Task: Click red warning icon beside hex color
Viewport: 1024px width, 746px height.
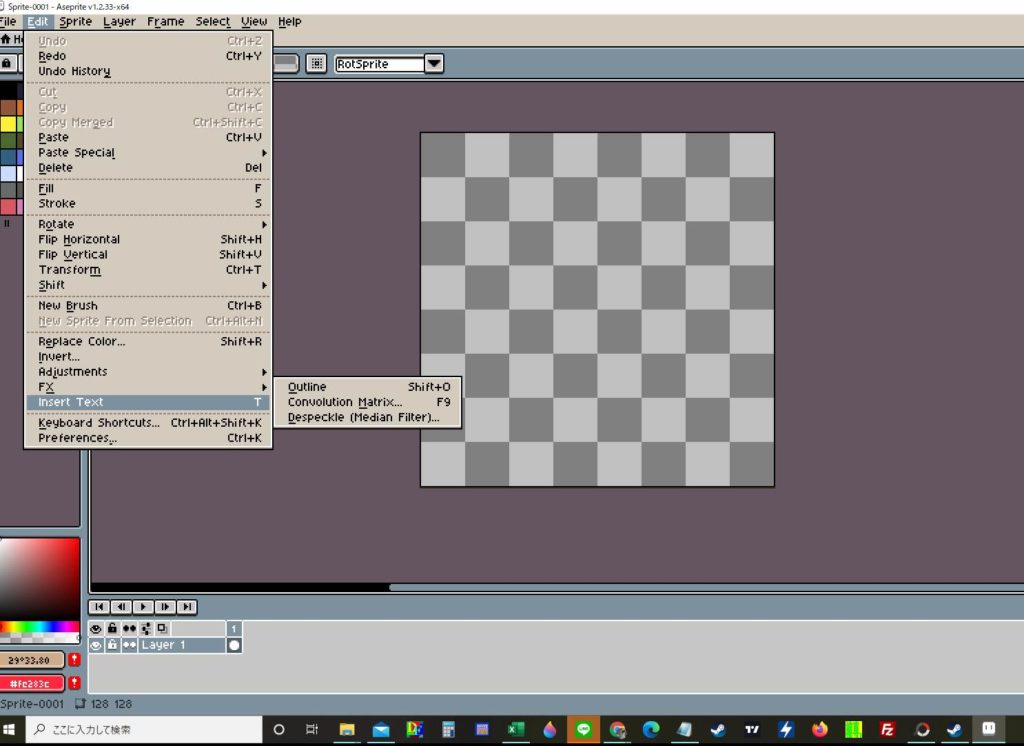Action: (74, 683)
